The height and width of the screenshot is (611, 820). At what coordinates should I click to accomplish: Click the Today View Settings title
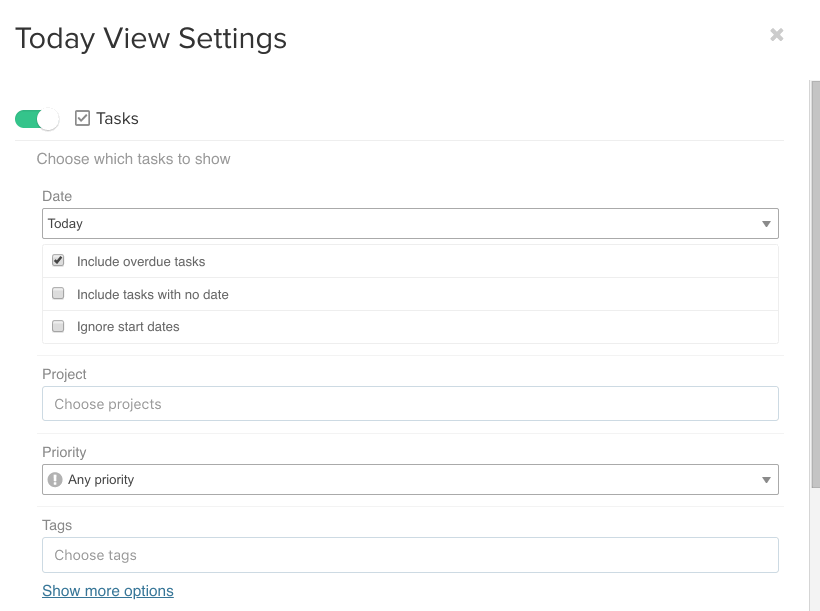pos(151,39)
